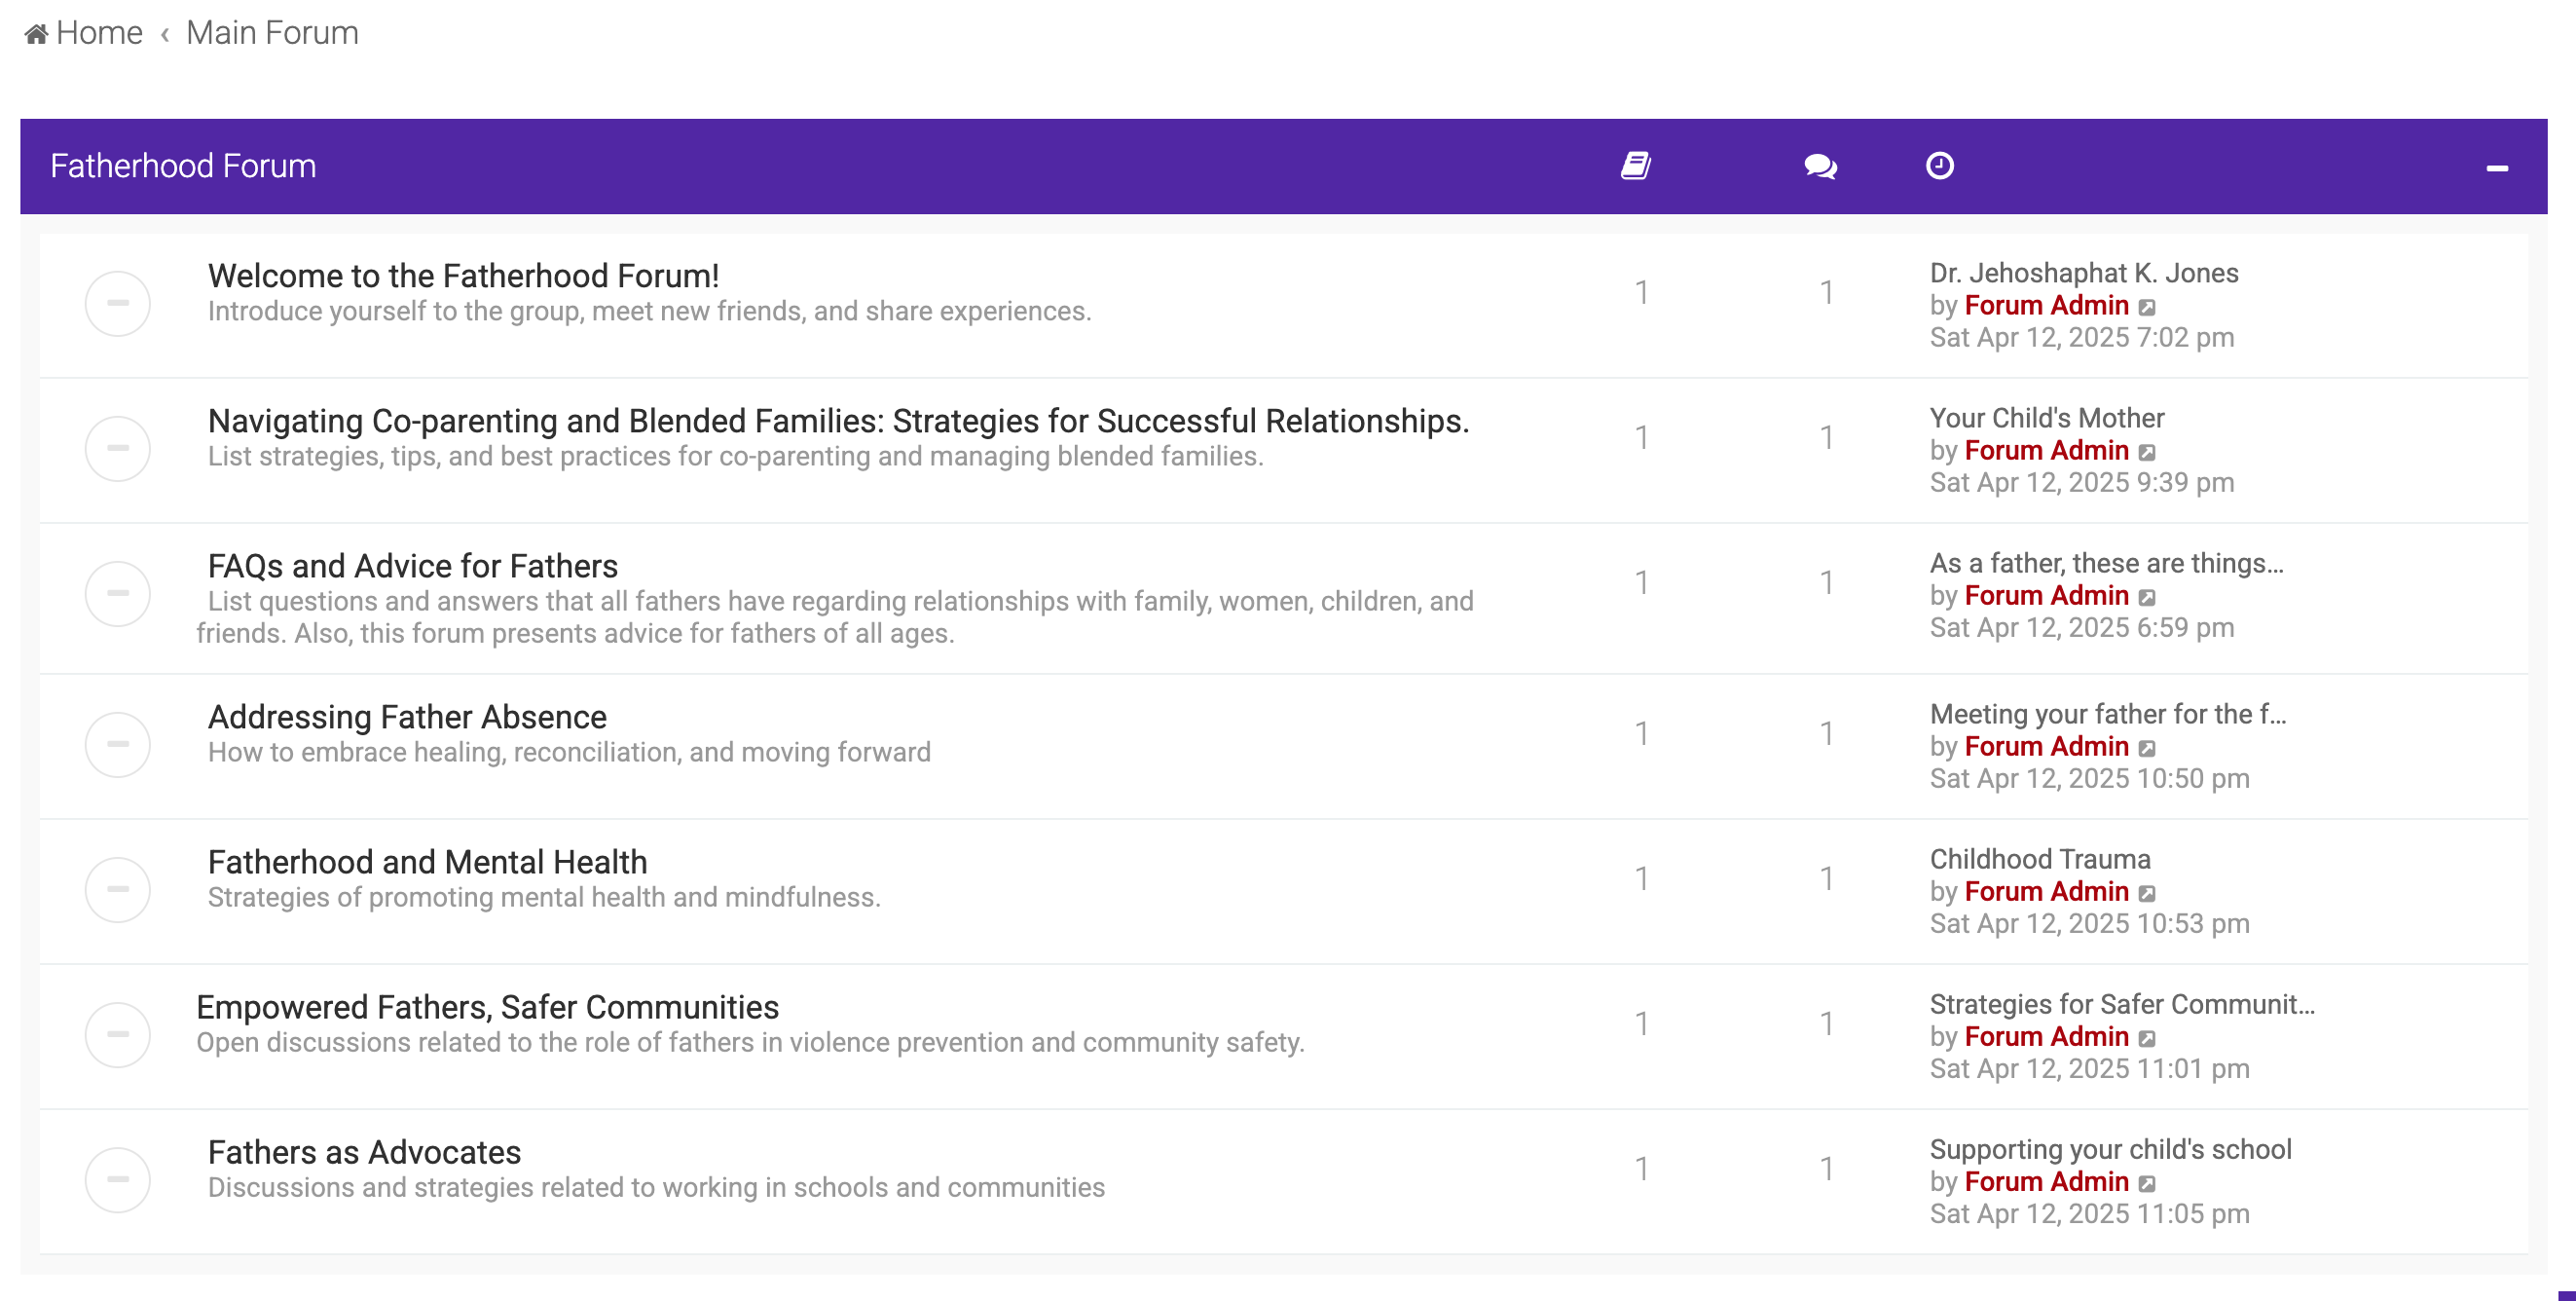Click the read-status icon beside the Welcome forum
This screenshot has height=1301, width=2576.
pyautogui.click(x=117, y=303)
